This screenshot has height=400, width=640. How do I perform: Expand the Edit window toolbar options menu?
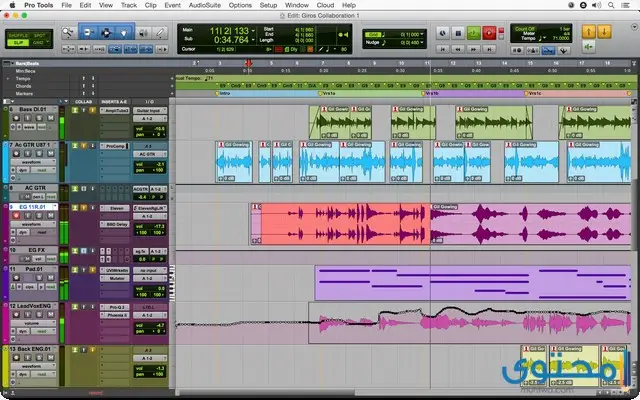(634, 27)
